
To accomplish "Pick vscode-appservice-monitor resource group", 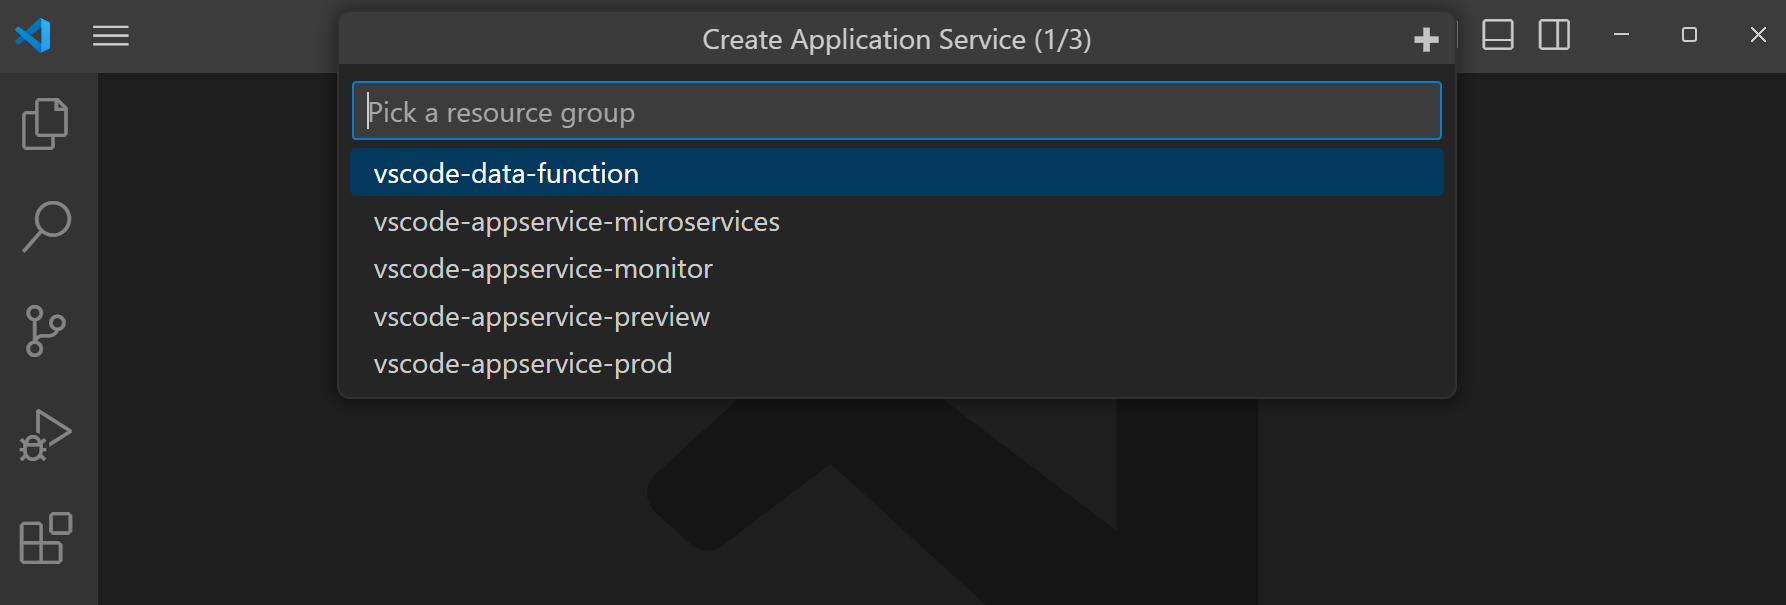I will pyautogui.click(x=543, y=269).
